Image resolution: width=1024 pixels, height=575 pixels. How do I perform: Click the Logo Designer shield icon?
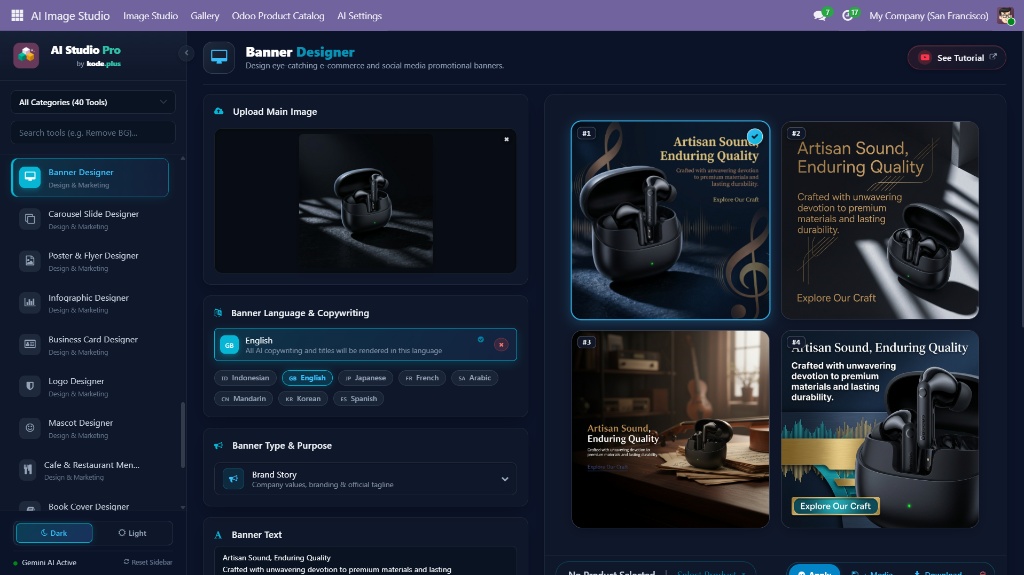tap(29, 386)
